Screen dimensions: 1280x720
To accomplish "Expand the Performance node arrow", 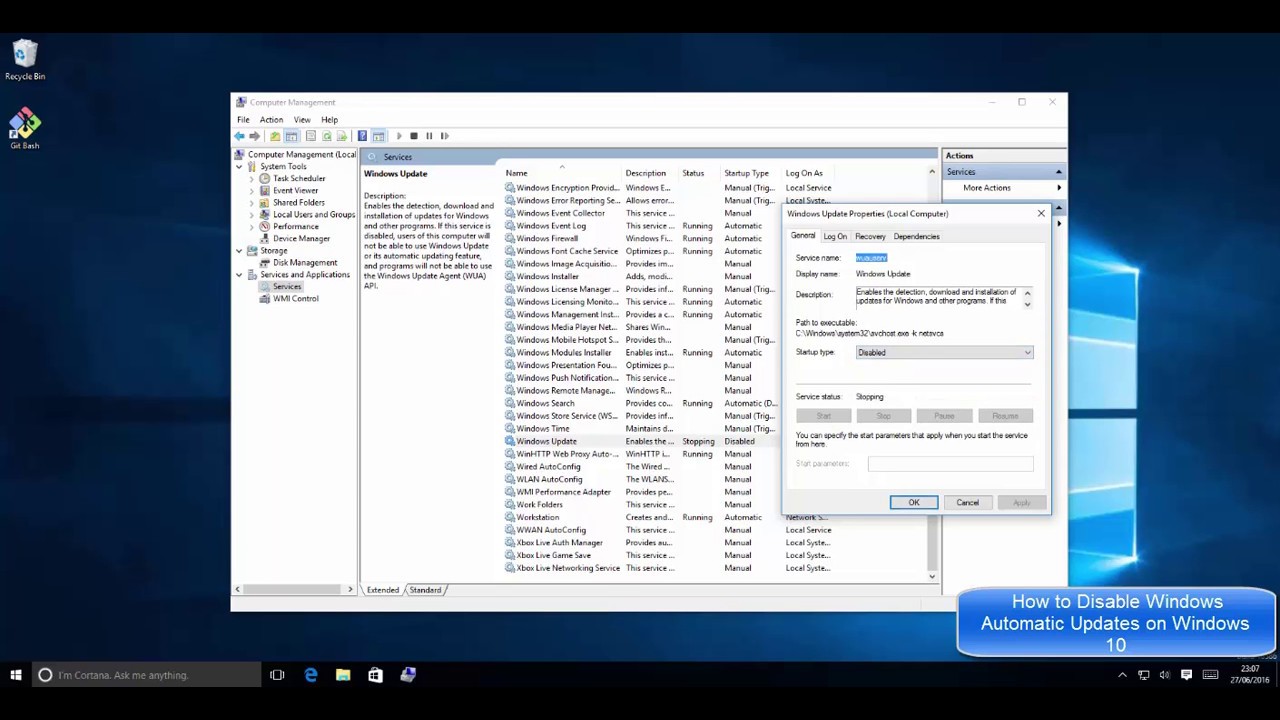I will point(251,227).
